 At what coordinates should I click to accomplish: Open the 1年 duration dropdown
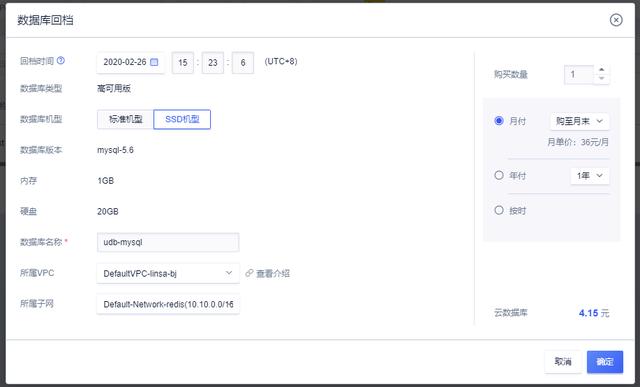(x=590, y=176)
